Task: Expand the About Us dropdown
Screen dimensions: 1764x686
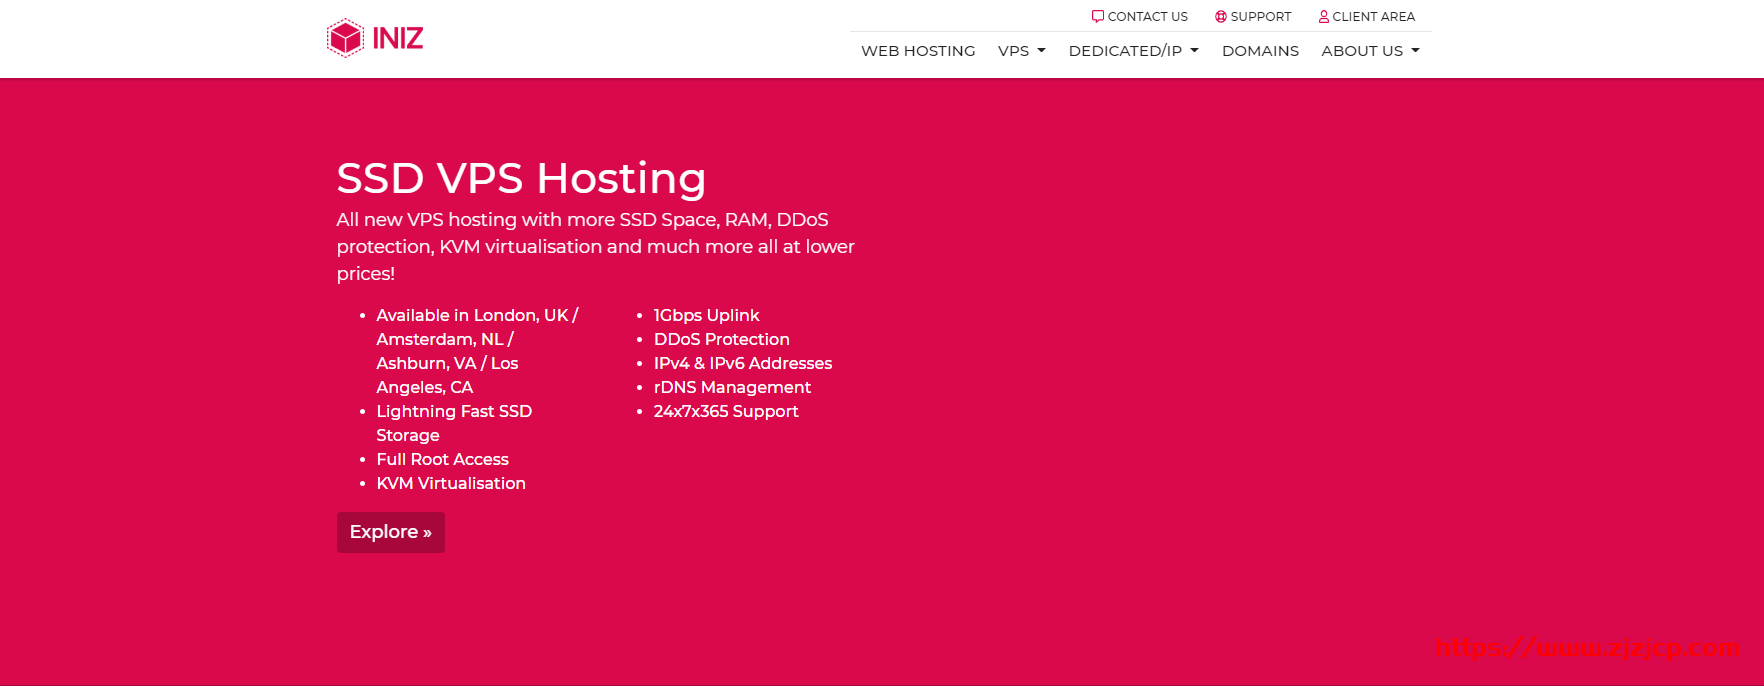Action: click(x=1369, y=51)
